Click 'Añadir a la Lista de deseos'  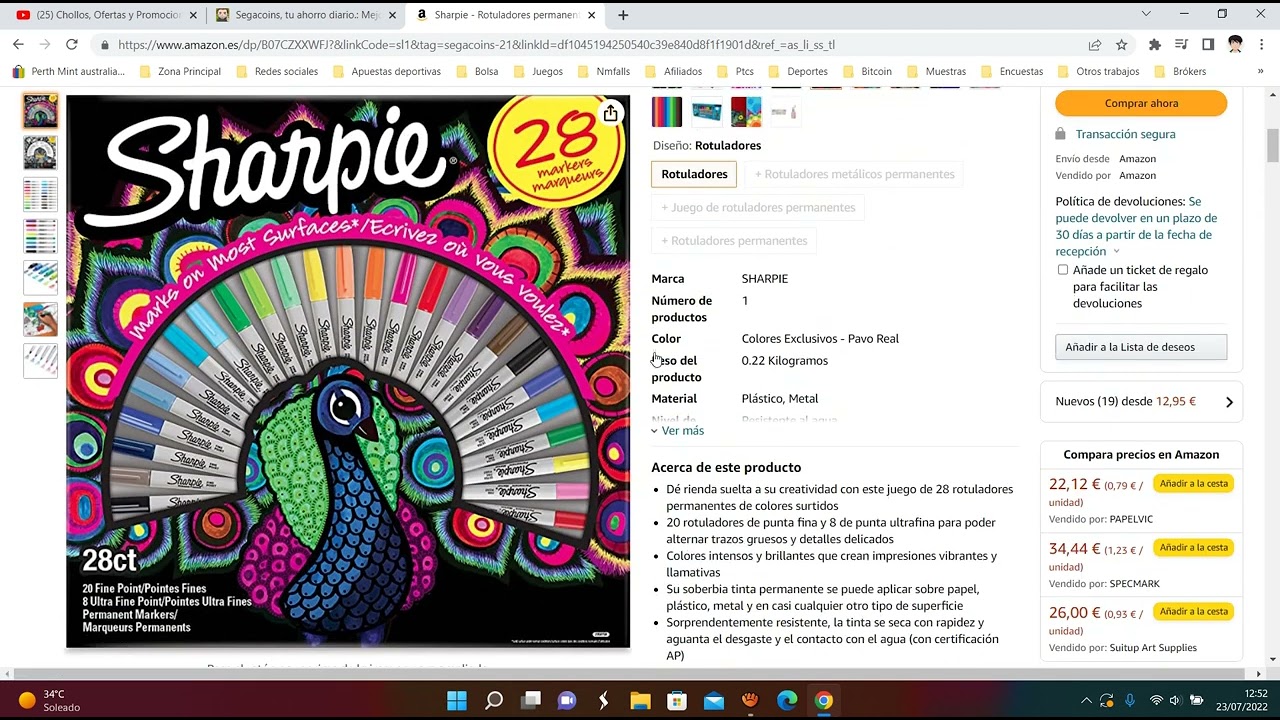[1141, 347]
